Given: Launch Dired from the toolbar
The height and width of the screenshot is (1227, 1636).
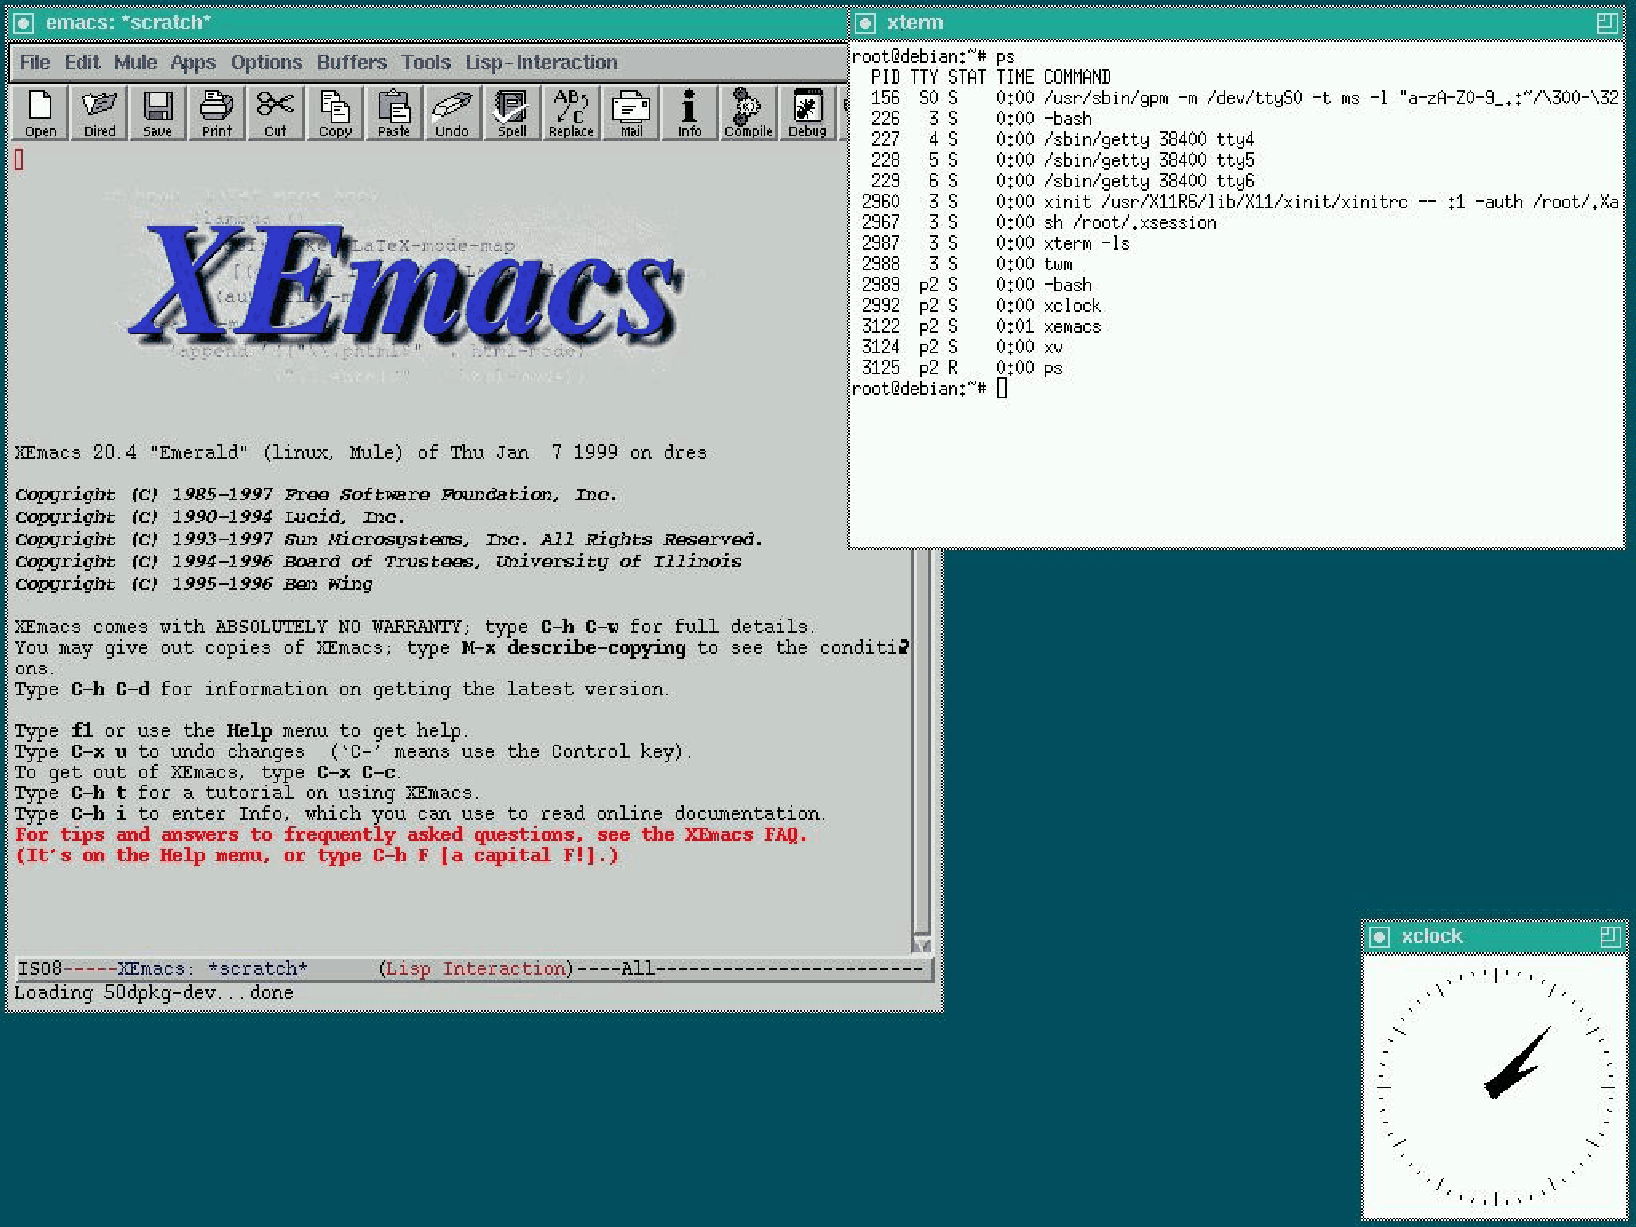Looking at the screenshot, I should click(x=99, y=112).
